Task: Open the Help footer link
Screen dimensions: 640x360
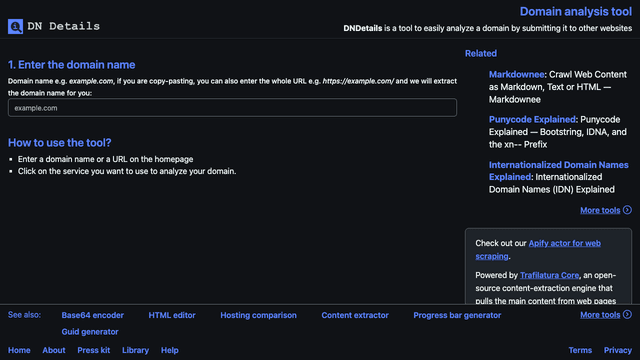Action: point(169,350)
